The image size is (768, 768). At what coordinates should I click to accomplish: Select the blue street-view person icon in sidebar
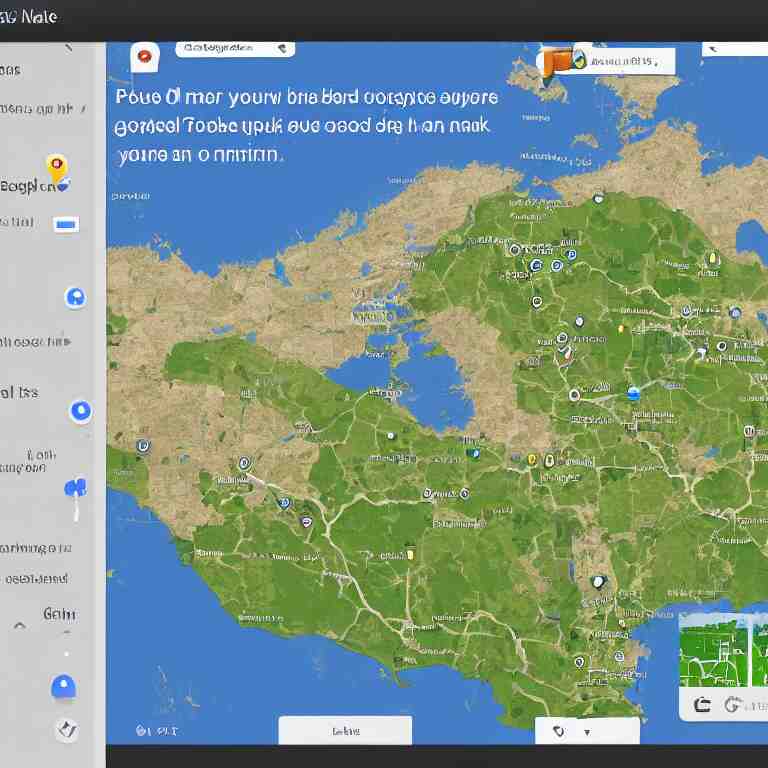tap(74, 492)
